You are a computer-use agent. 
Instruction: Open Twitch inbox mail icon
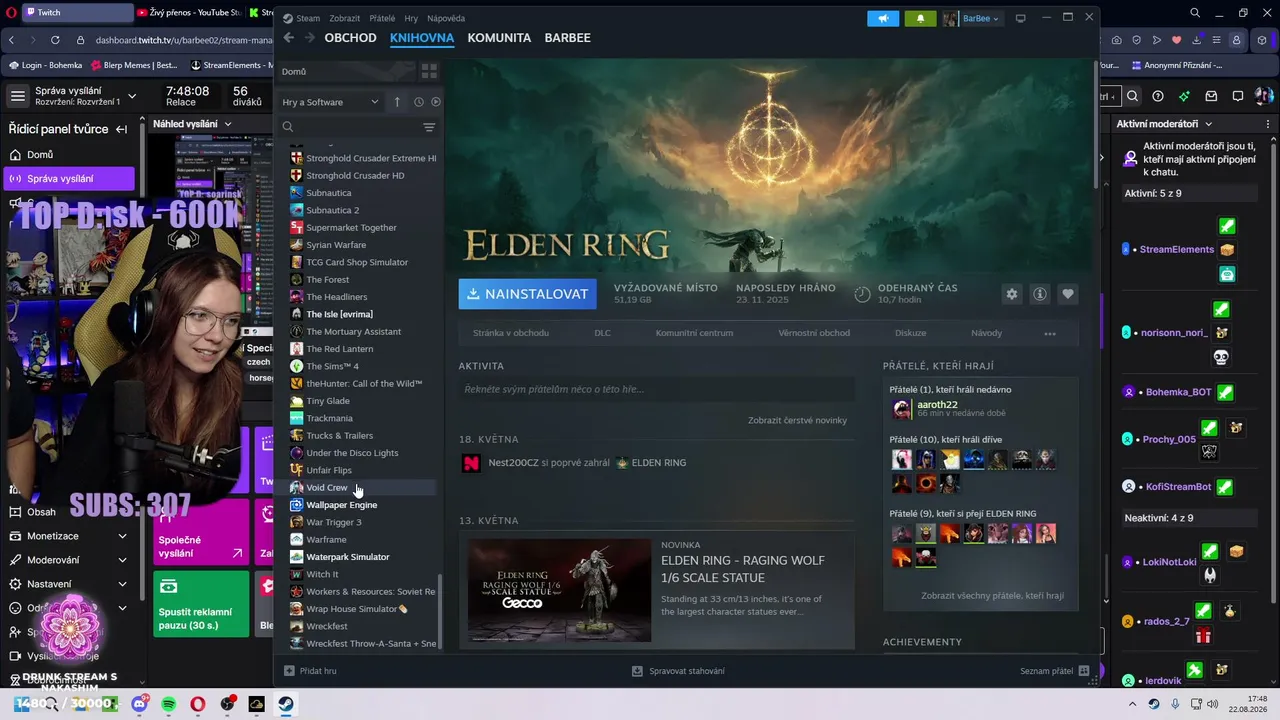click(1211, 96)
